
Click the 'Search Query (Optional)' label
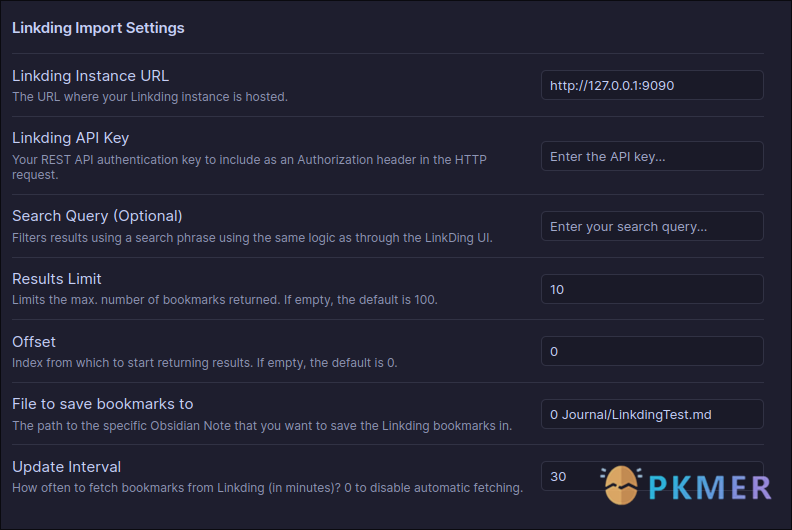coord(97,216)
